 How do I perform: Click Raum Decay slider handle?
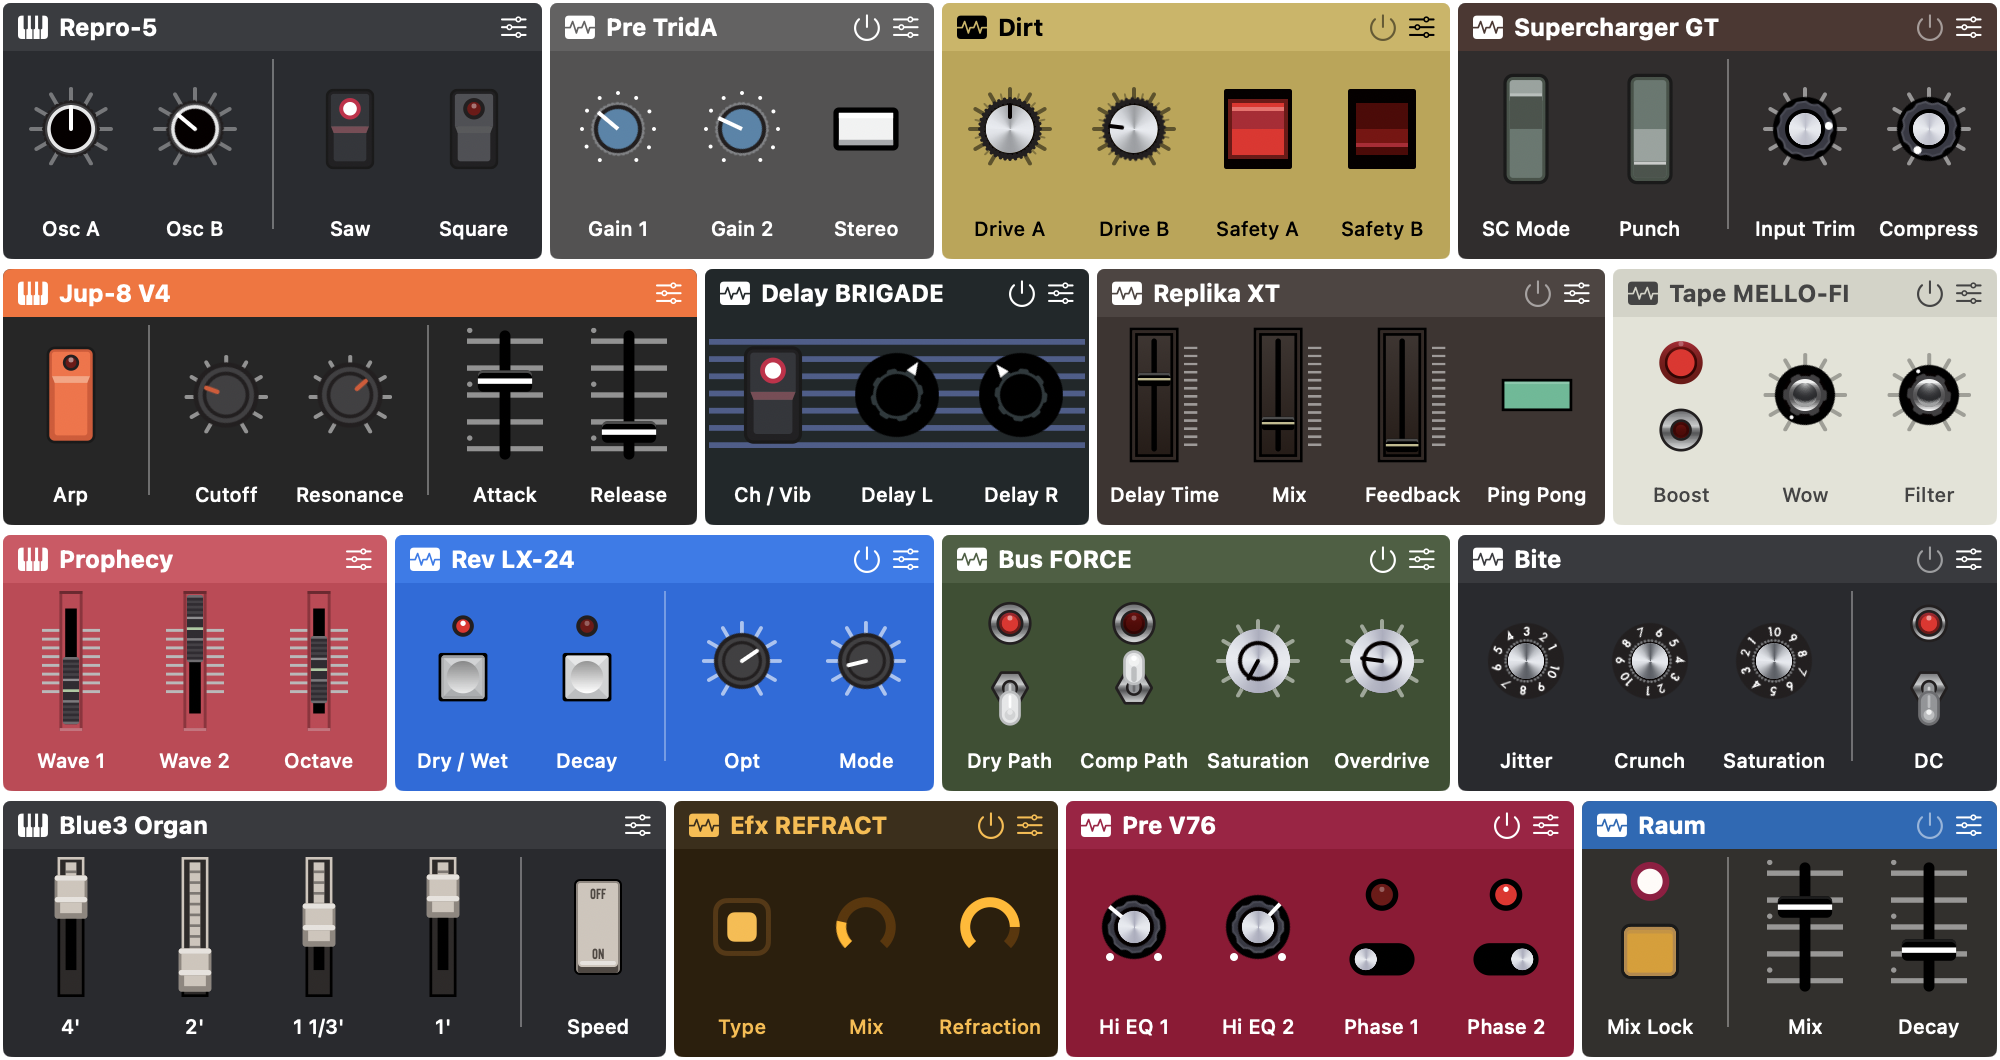tap(1929, 951)
